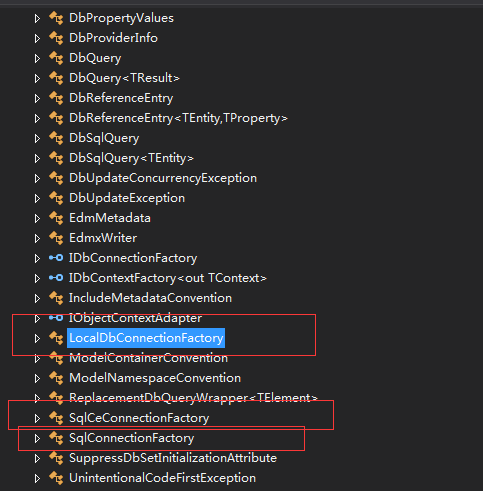Click the class icon next to EdmxWriter
Image resolution: width=483 pixels, height=491 pixels.
point(56,238)
